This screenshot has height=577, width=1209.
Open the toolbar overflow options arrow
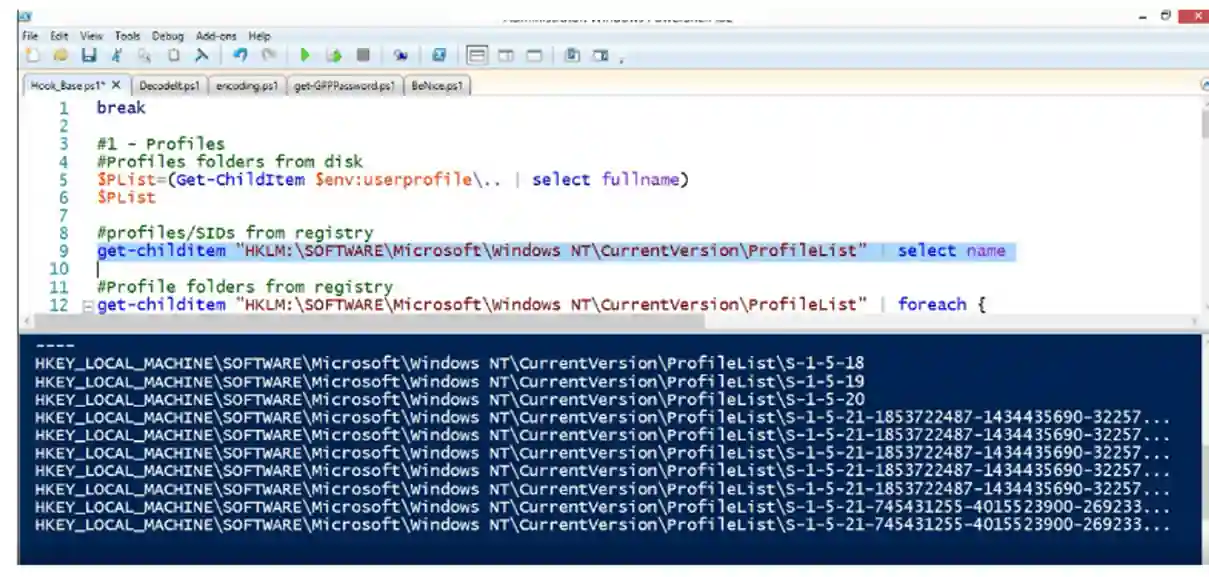point(622,60)
